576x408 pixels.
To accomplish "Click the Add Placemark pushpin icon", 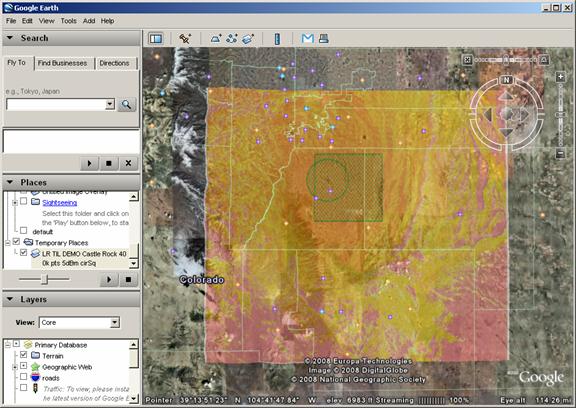I will (x=185, y=39).
